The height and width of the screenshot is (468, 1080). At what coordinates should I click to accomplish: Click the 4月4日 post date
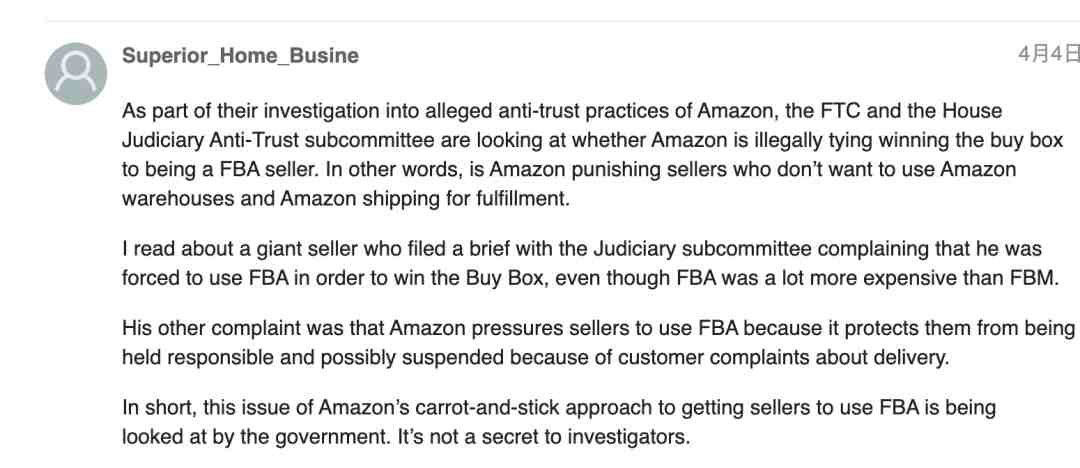click(x=1049, y=54)
